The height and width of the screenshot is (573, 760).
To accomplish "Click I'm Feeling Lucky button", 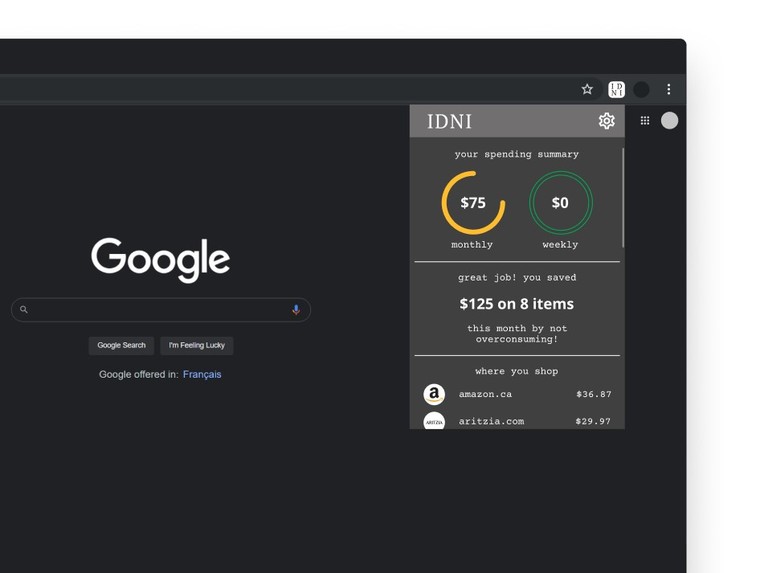I will [197, 346].
